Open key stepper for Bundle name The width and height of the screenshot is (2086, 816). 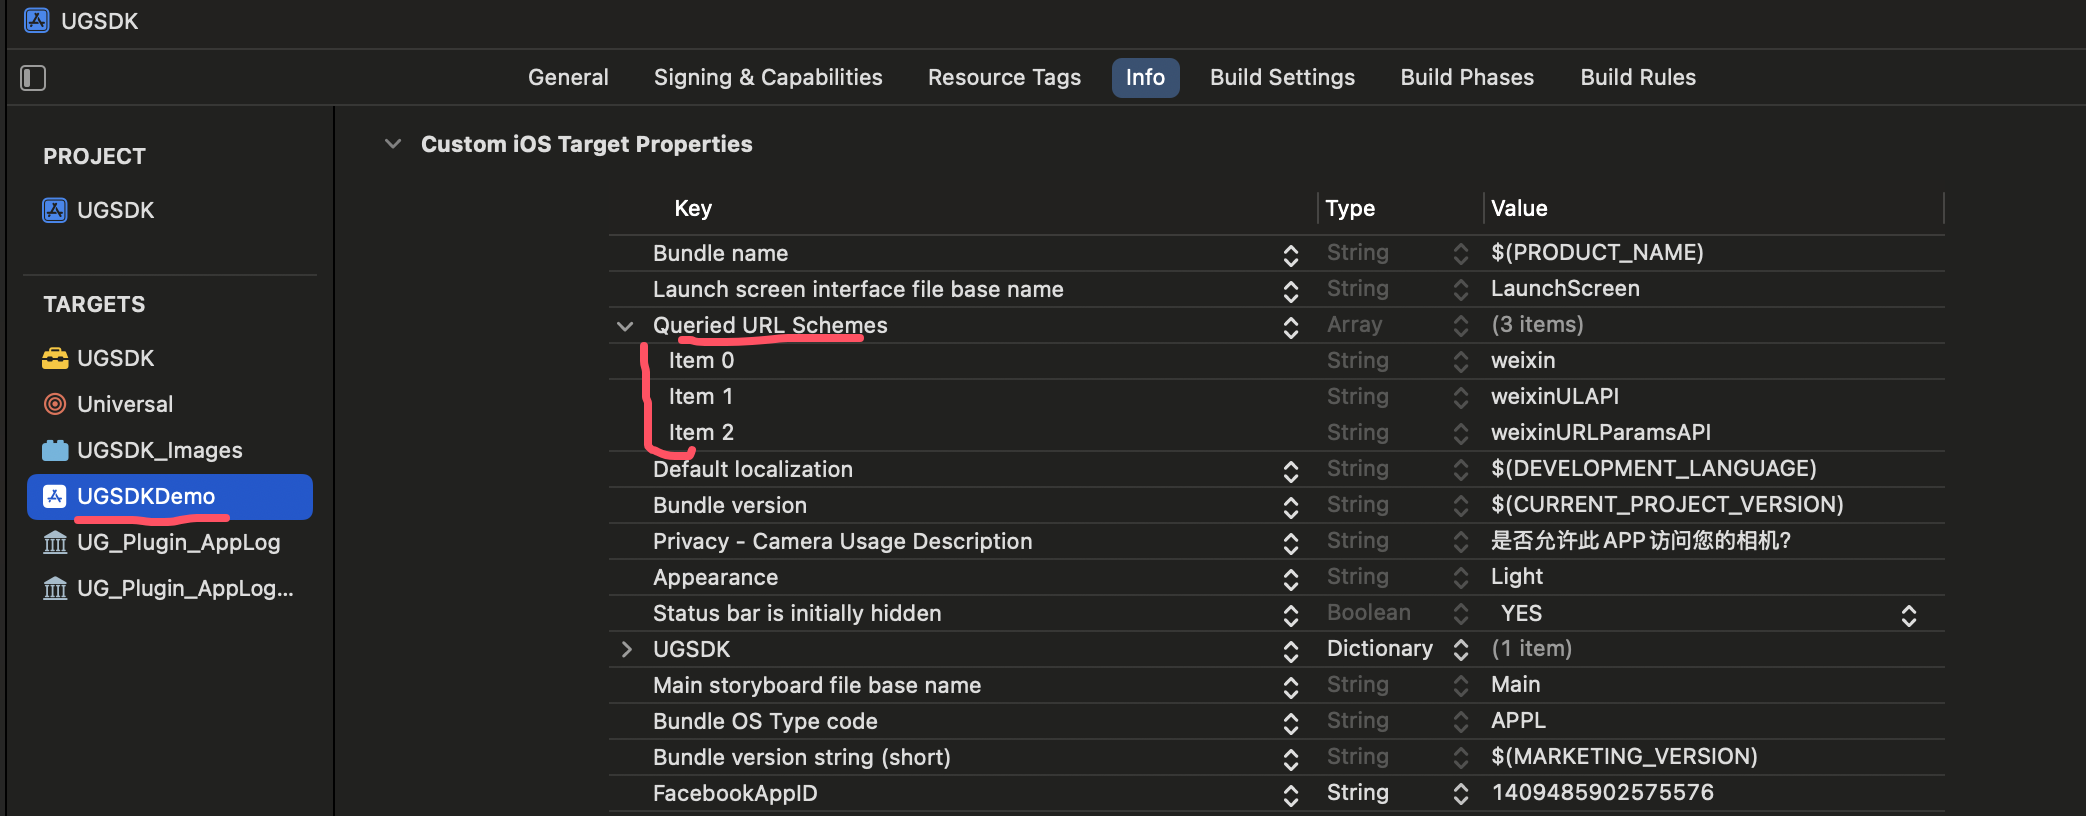[x=1291, y=255]
